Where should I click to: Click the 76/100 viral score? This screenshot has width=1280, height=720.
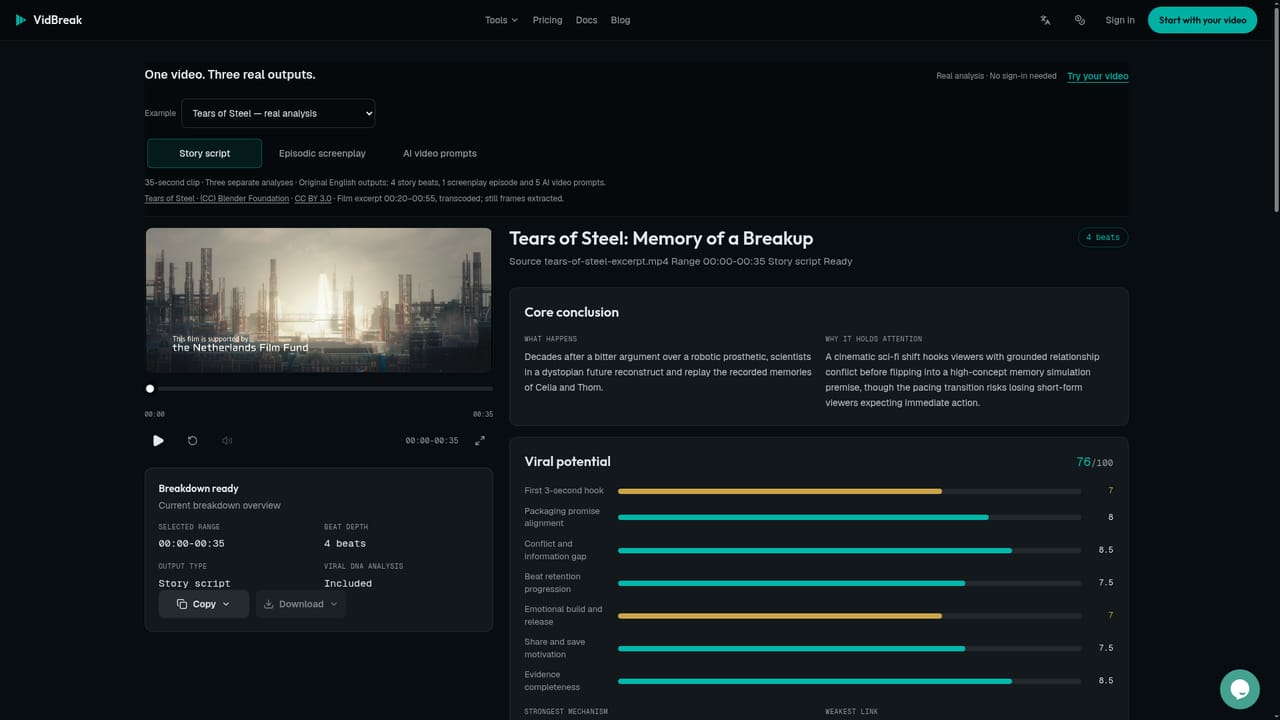[x=1094, y=462]
